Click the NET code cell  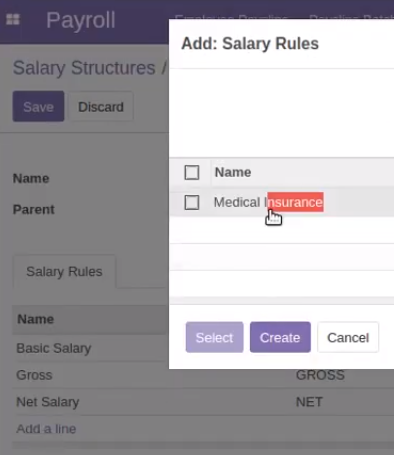pyautogui.click(x=309, y=402)
